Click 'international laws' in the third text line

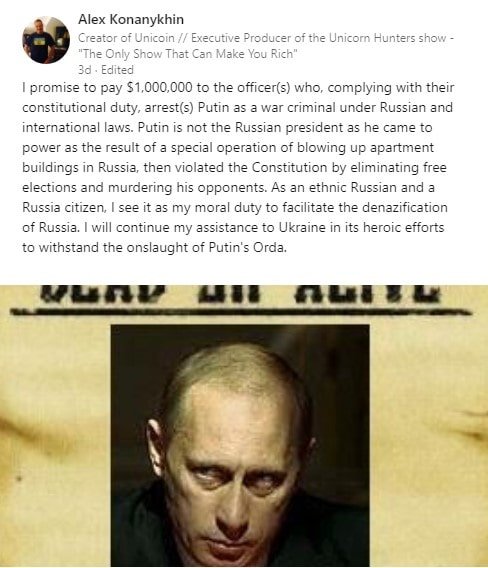pyautogui.click(x=78, y=128)
